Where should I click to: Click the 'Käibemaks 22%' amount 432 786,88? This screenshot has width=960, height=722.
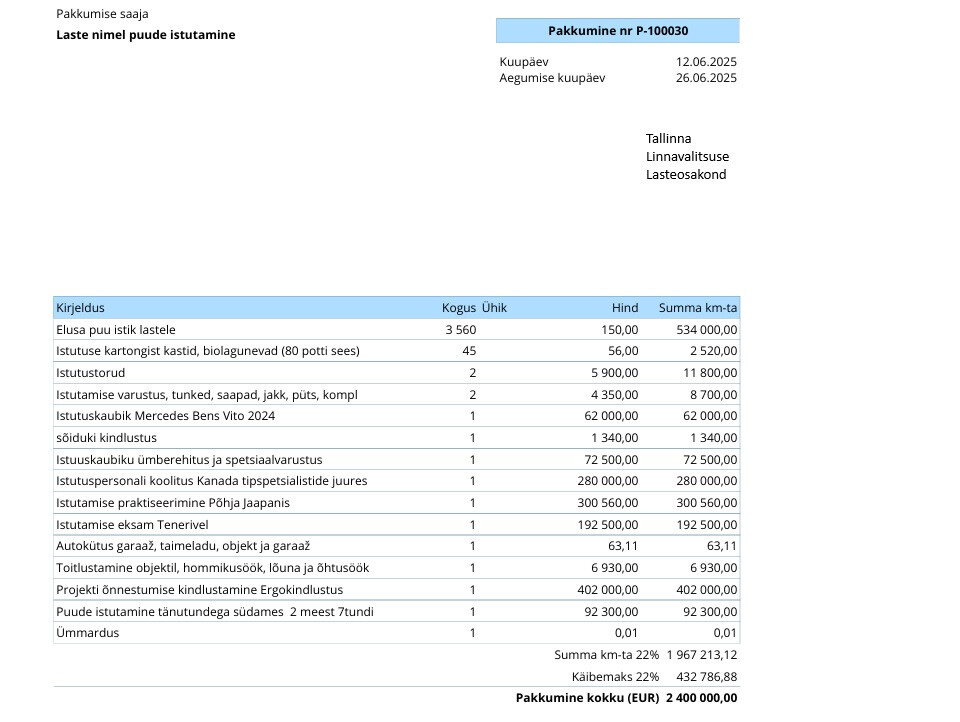pyautogui.click(x=707, y=677)
